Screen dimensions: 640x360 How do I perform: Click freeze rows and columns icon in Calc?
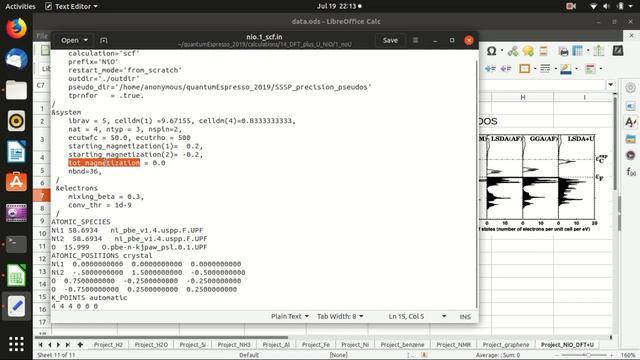coord(578,51)
